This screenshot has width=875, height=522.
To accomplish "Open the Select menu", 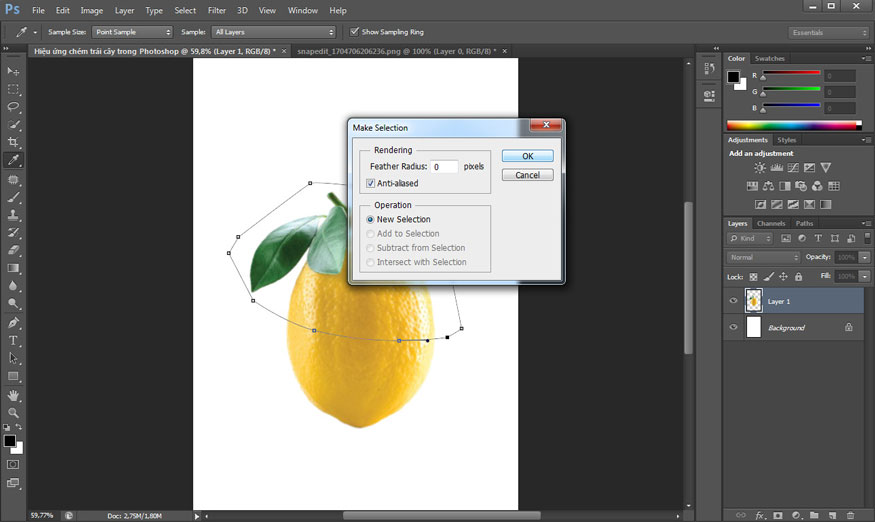I will tap(185, 10).
